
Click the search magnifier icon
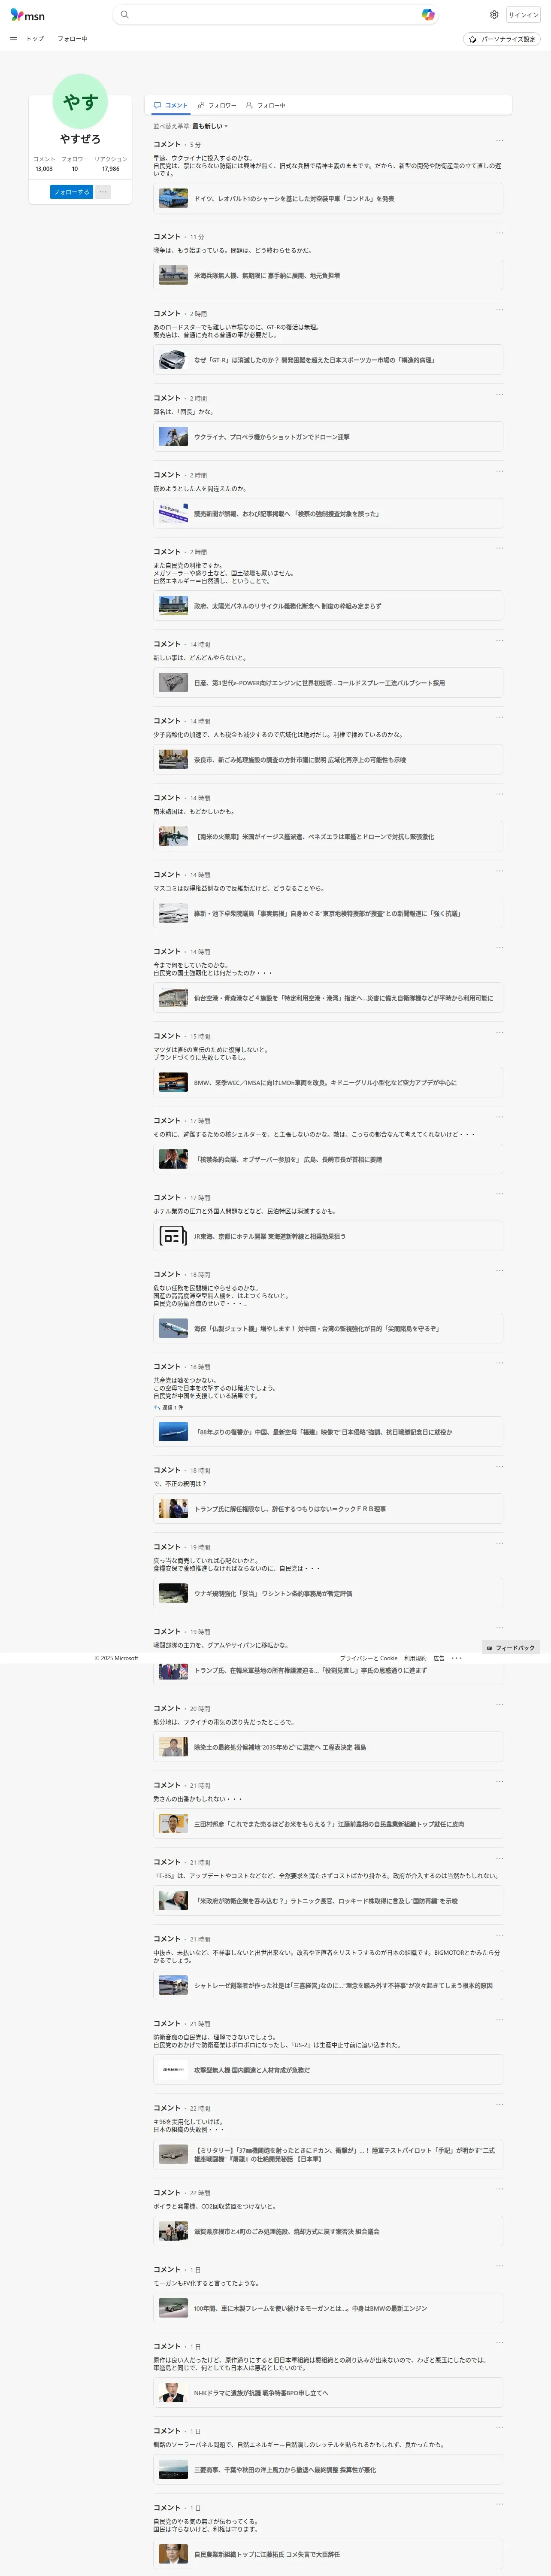coord(124,15)
